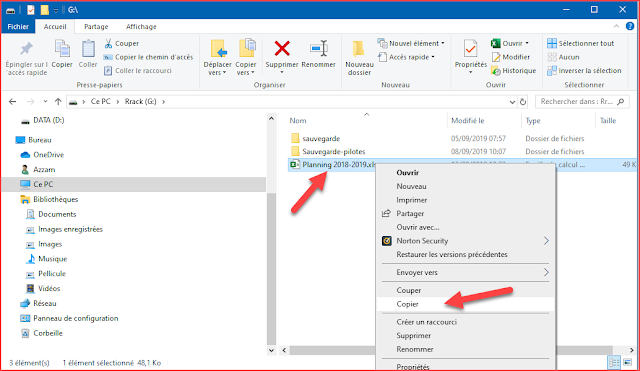
Task: Select DATA (D:) in navigation pane
Action: tap(49, 120)
